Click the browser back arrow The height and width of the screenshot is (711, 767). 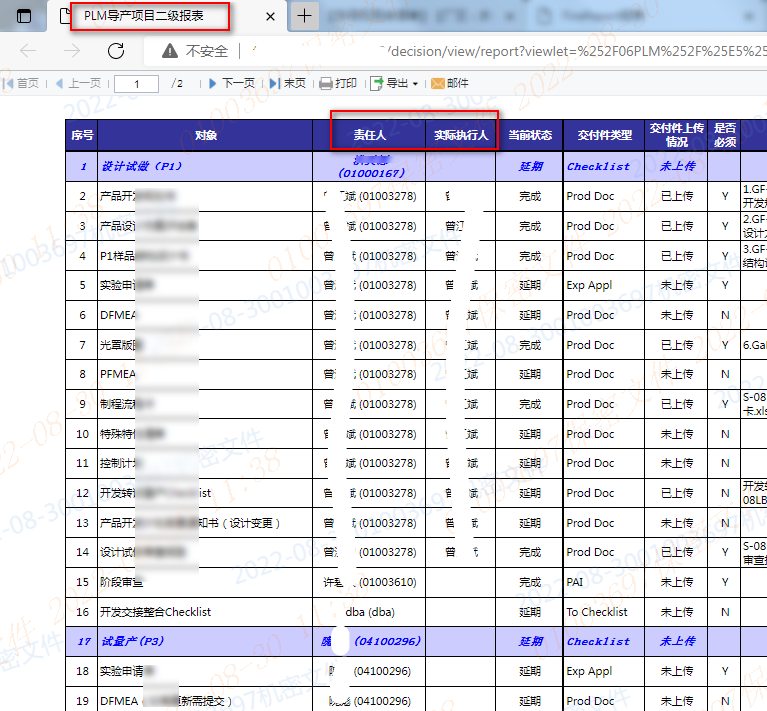pyautogui.click(x=29, y=51)
